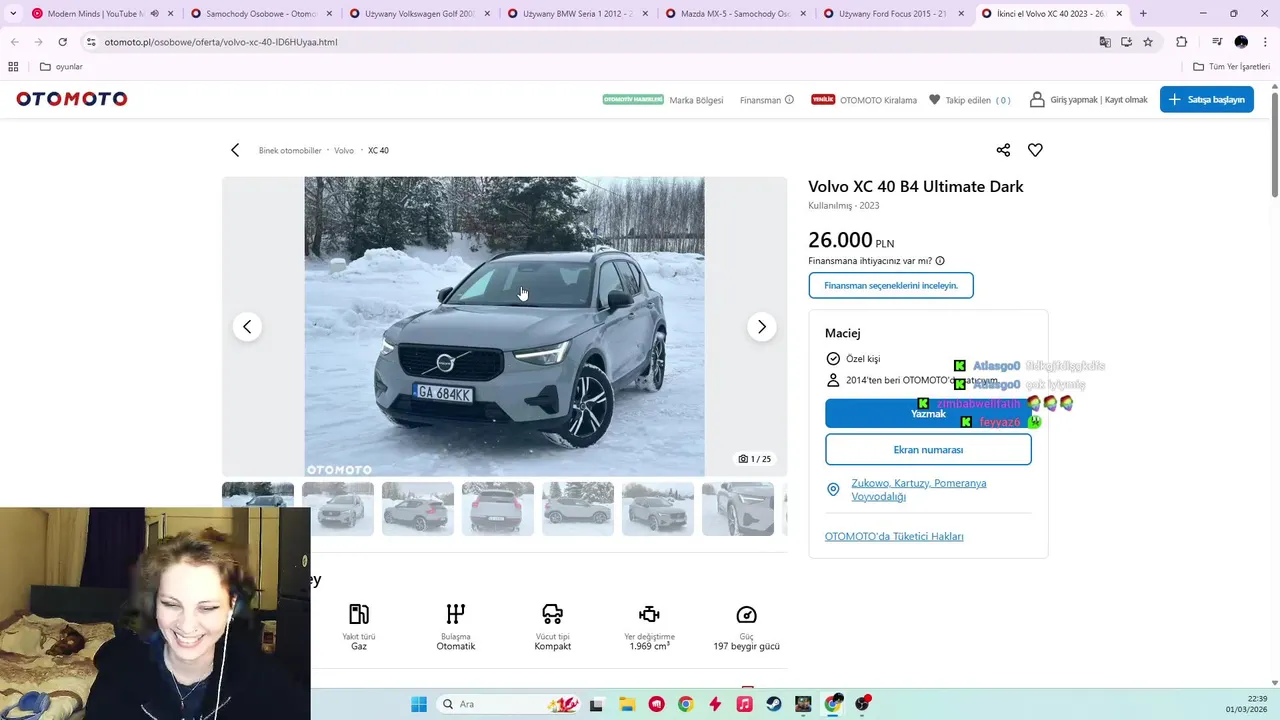The width and height of the screenshot is (1280, 720).
Task: Open Steam from the taskbar
Action: (x=774, y=704)
